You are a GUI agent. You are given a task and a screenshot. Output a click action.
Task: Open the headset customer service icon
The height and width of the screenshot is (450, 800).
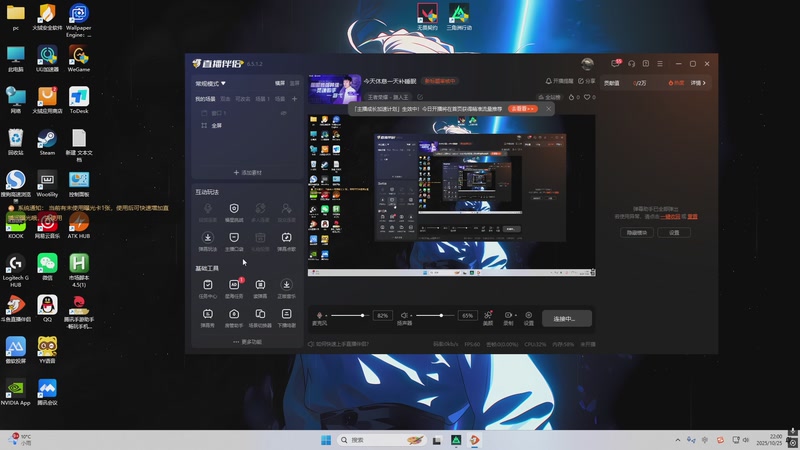pyautogui.click(x=632, y=64)
